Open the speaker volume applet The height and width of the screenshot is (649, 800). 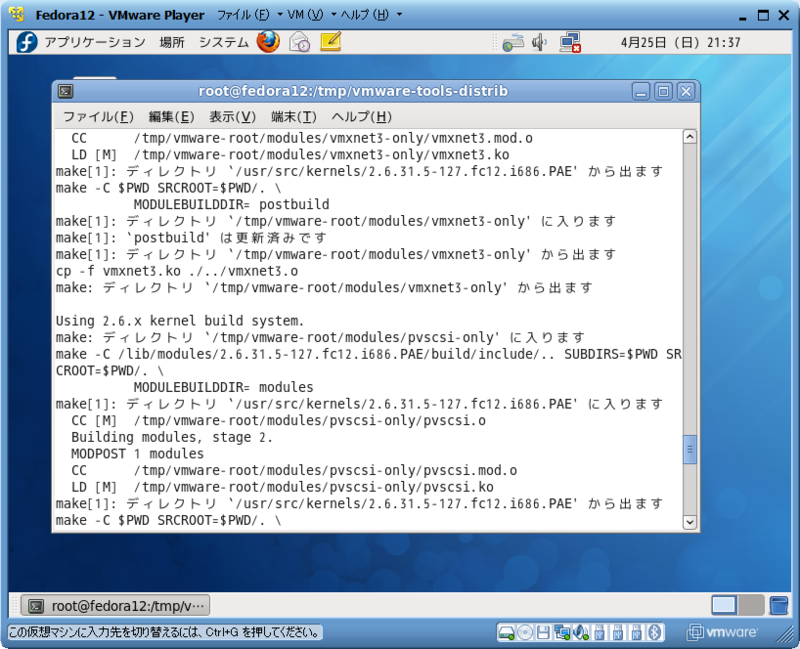tap(539, 42)
